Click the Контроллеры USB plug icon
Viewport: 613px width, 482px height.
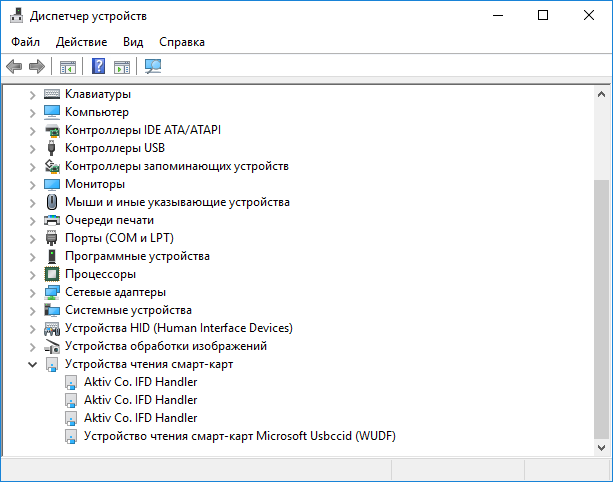(x=51, y=148)
